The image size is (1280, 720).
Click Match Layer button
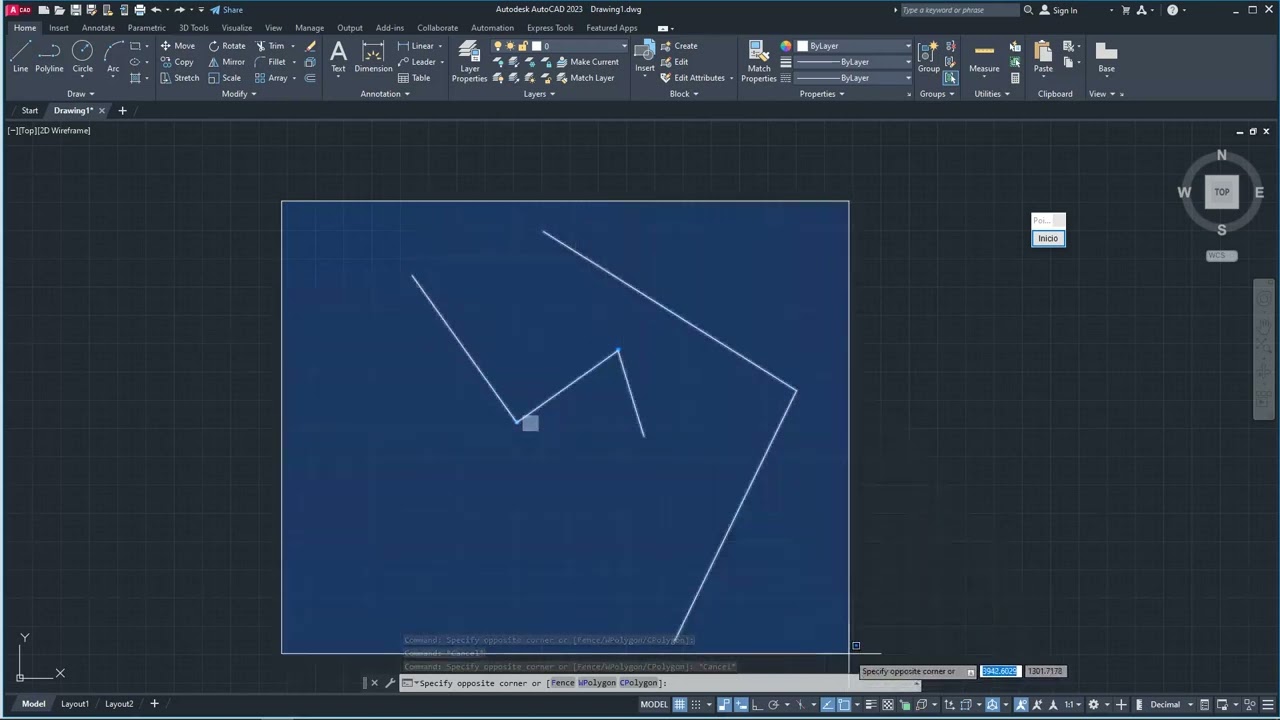pyautogui.click(x=585, y=78)
